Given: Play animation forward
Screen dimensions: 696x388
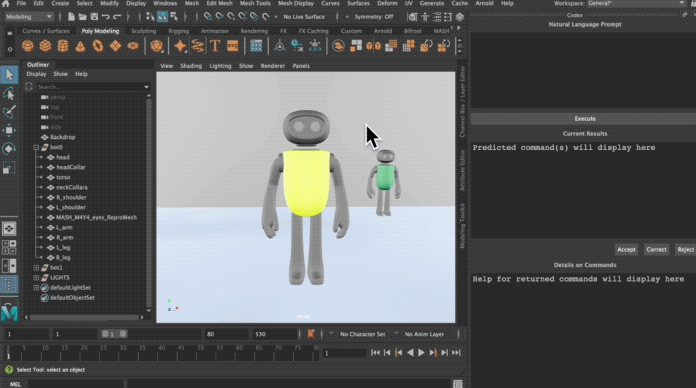Looking at the screenshot, I should (421, 352).
